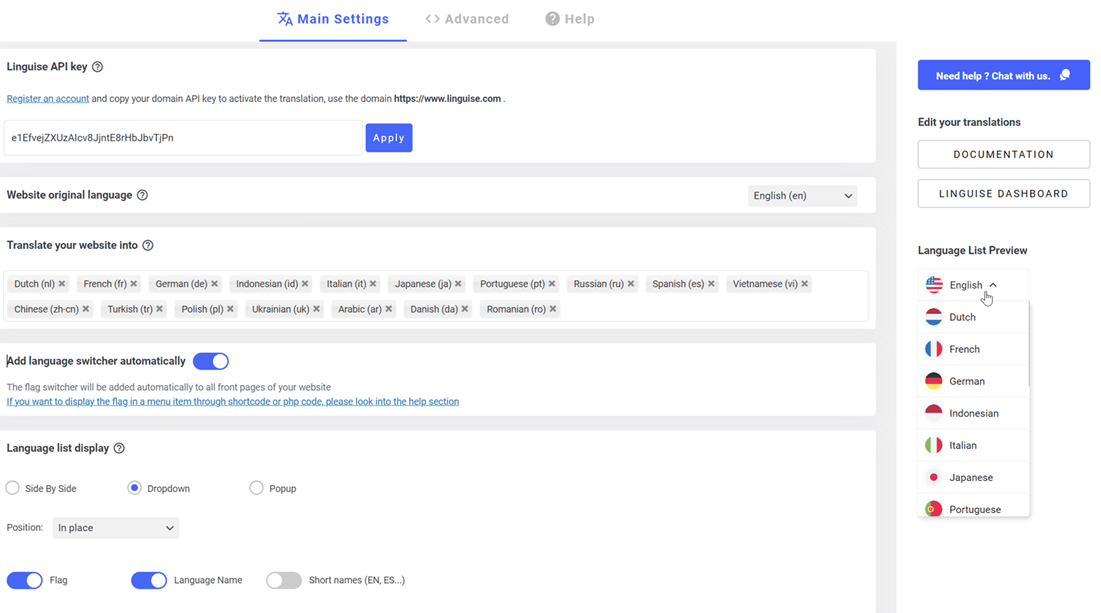This screenshot has width=1101, height=613.
Task: Remove Indonesian (id) from the list
Action: click(x=305, y=284)
